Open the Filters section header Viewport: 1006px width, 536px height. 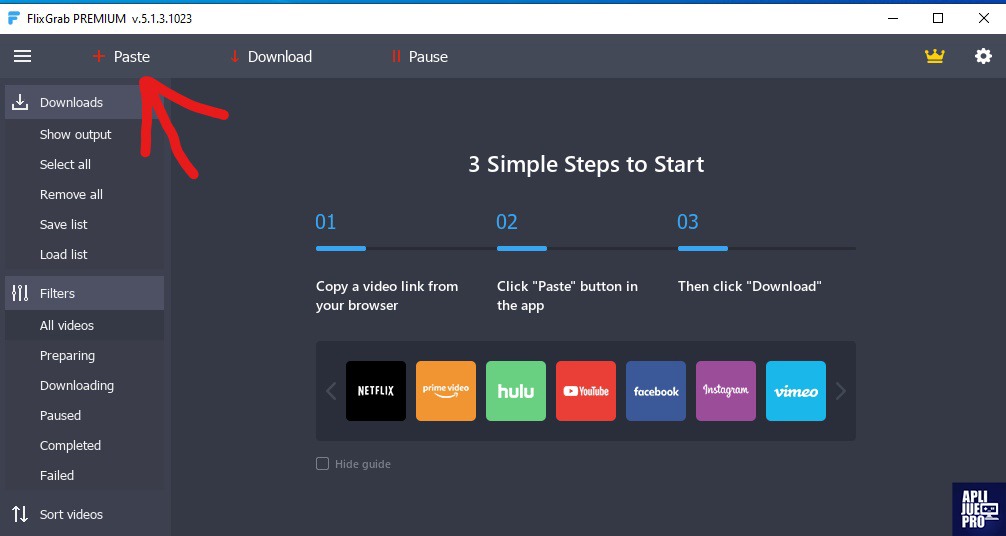pos(85,293)
